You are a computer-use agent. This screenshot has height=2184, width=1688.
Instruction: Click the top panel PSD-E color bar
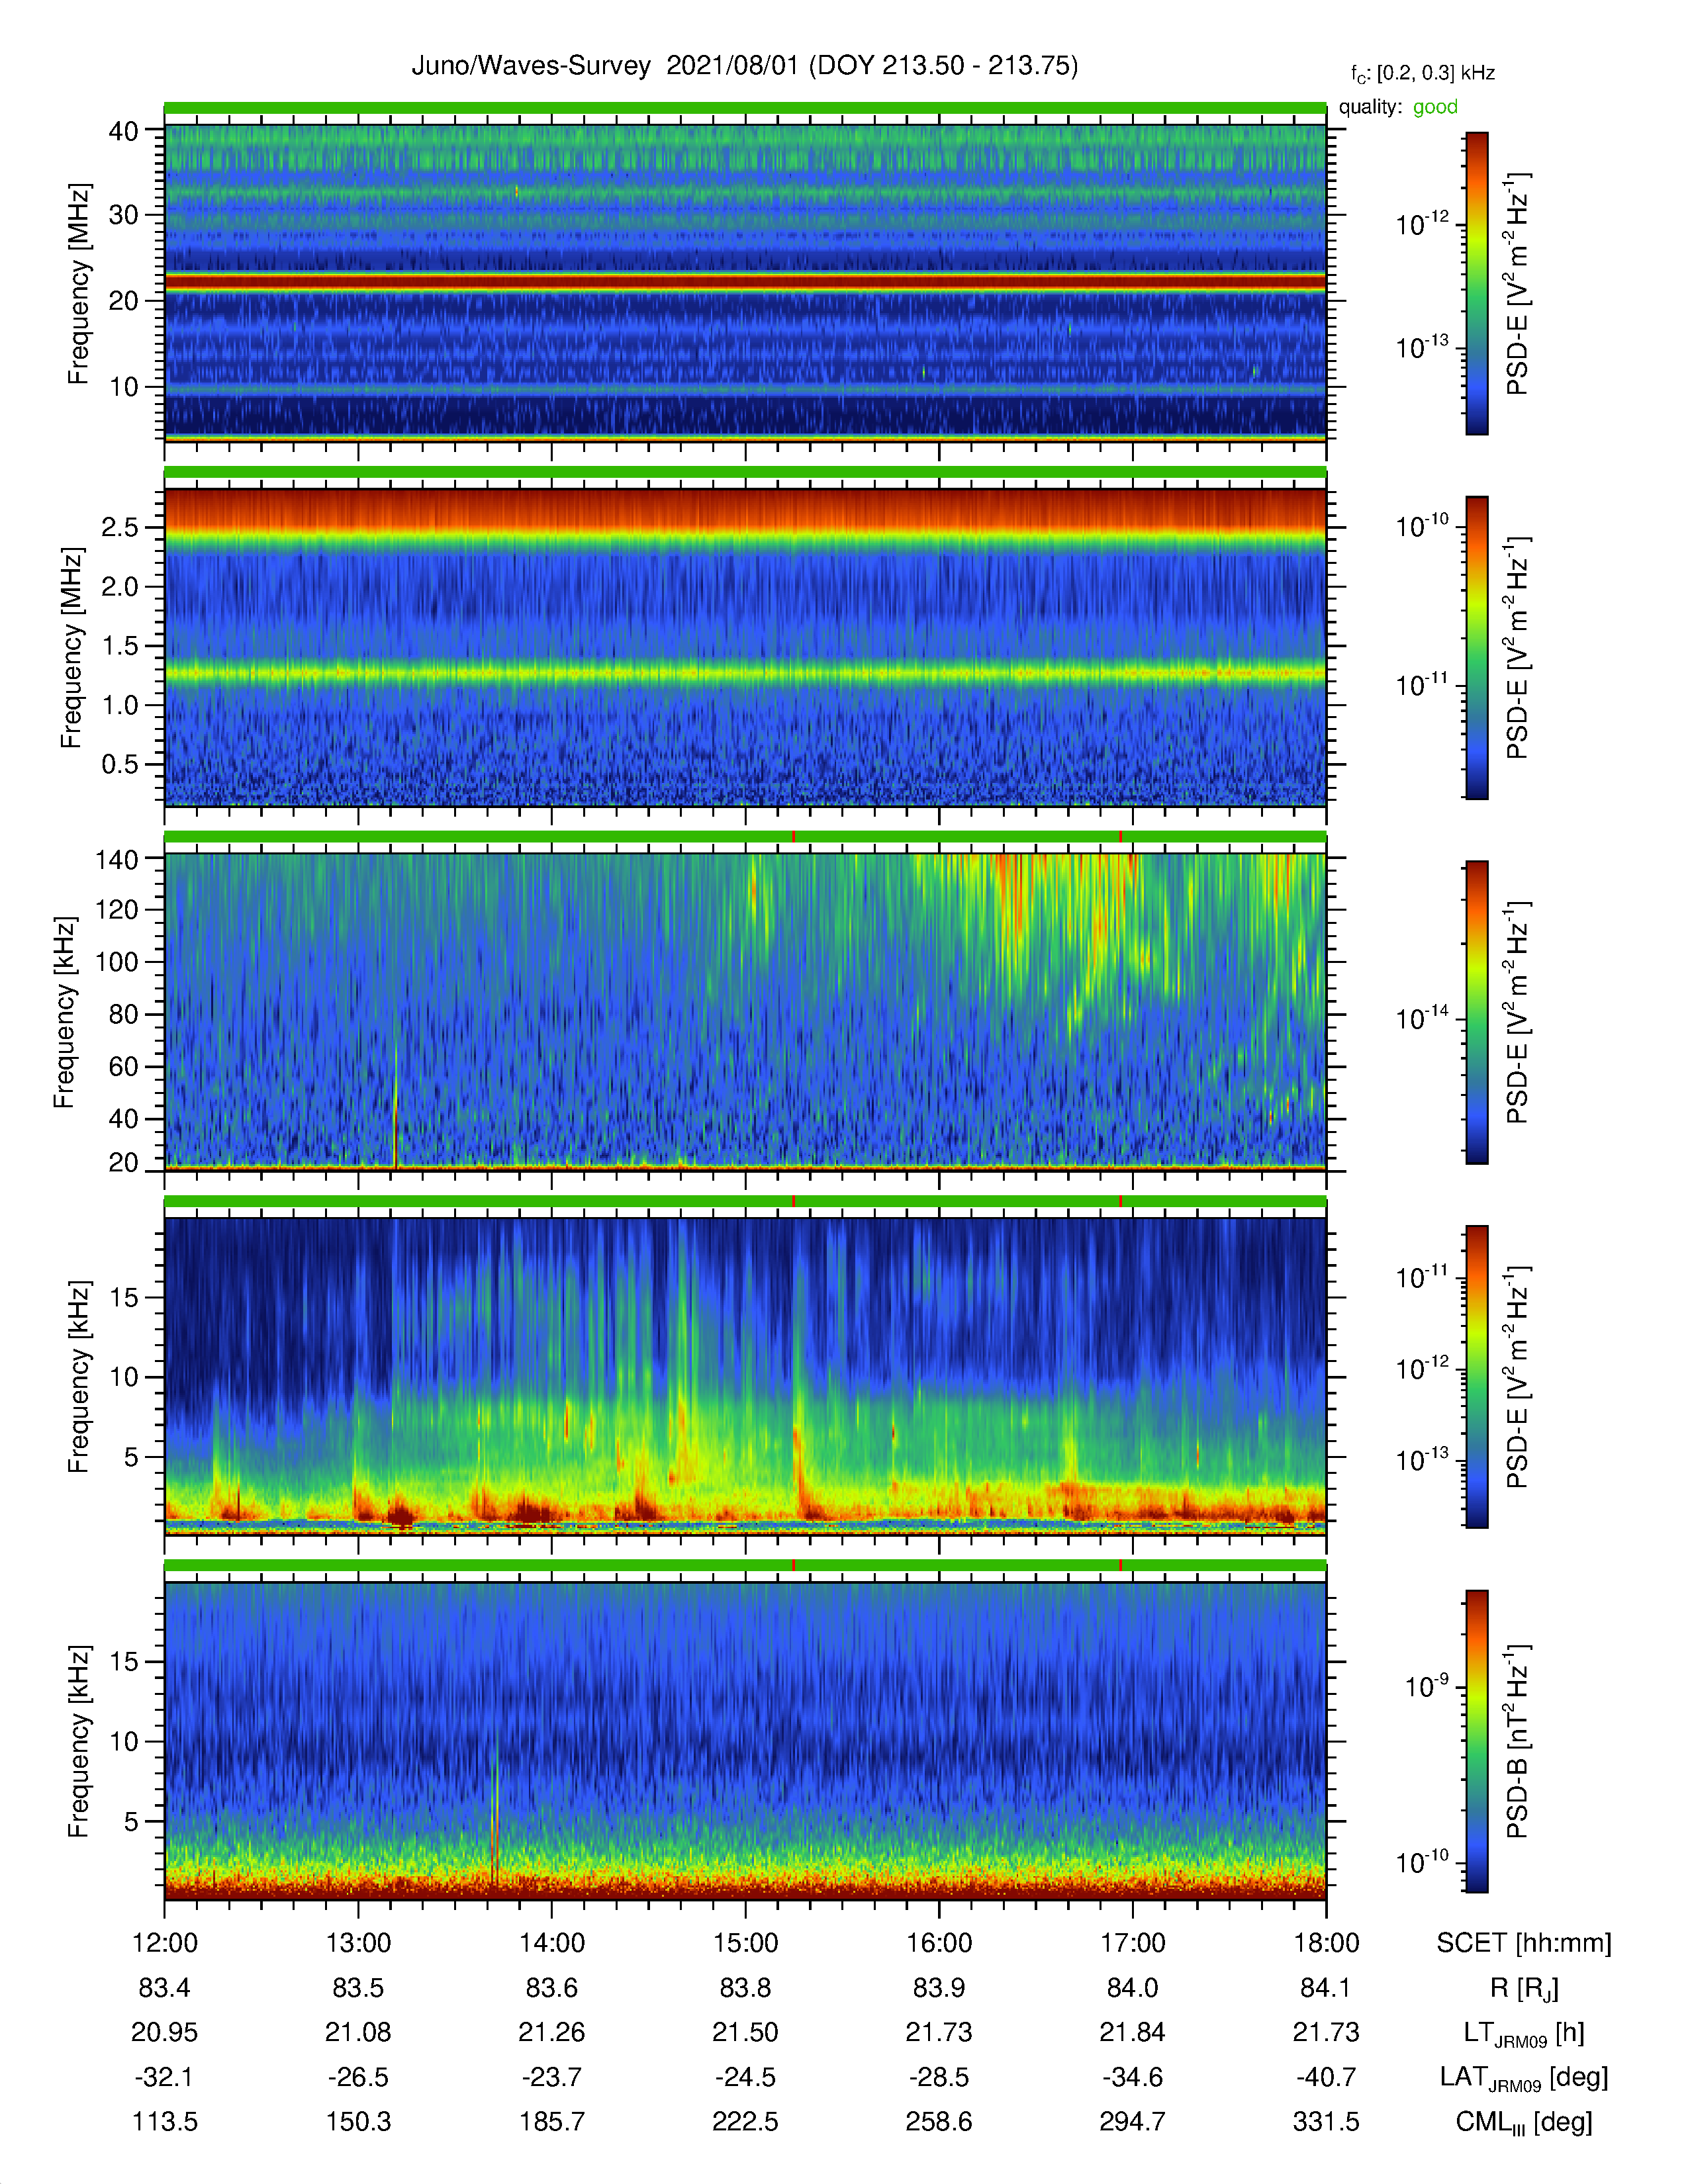1476,283
